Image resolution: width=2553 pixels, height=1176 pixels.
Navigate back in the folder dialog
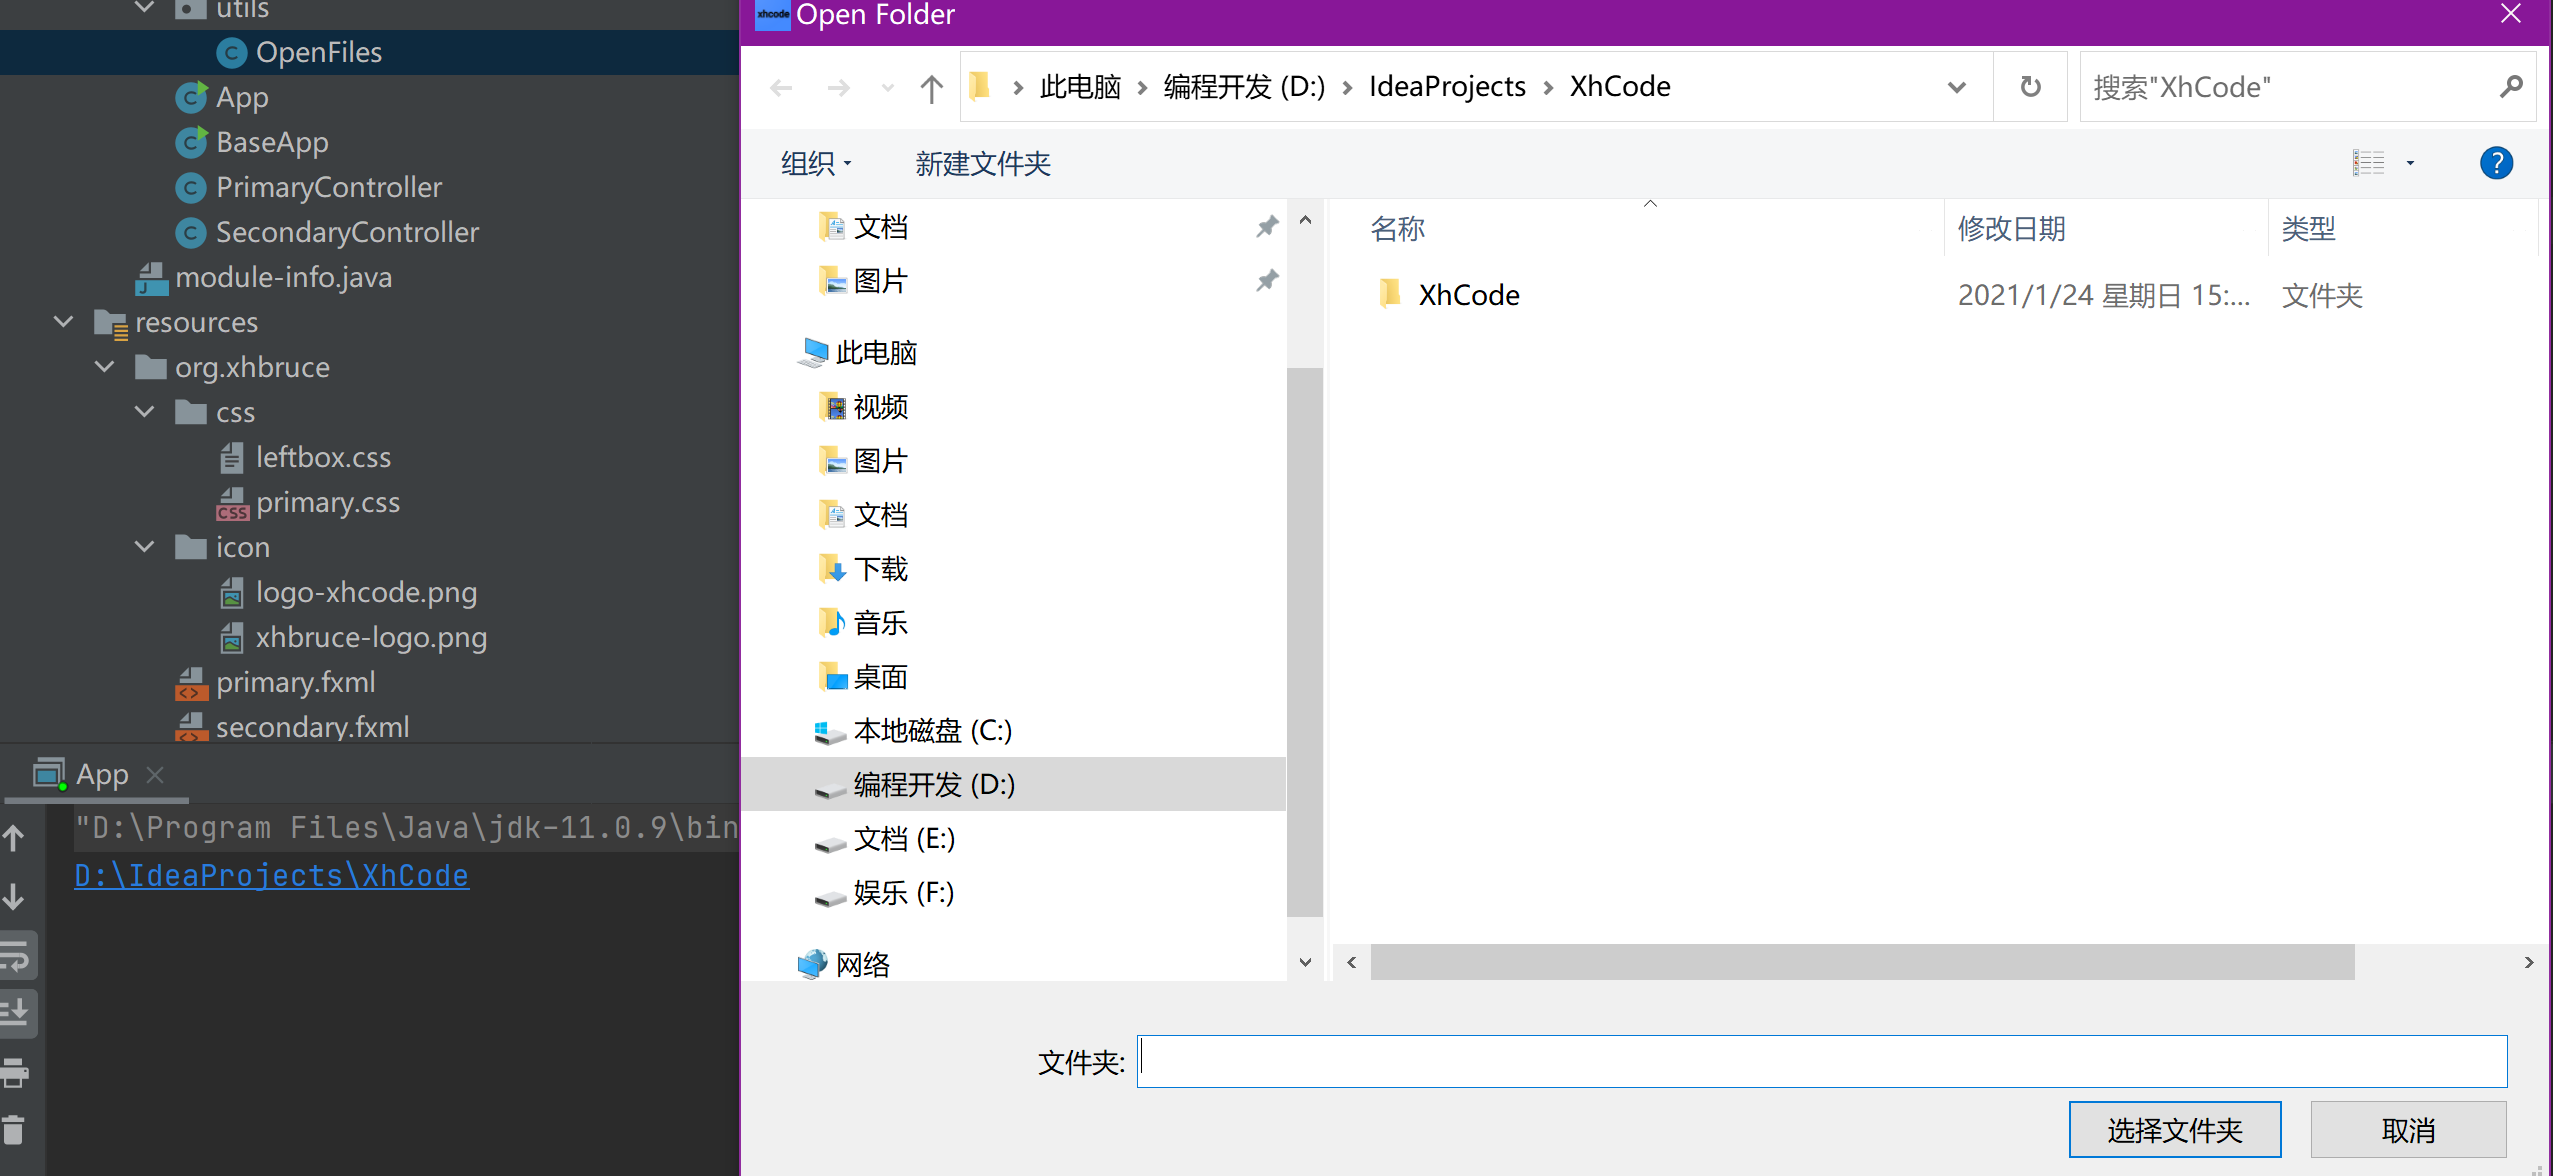781,87
